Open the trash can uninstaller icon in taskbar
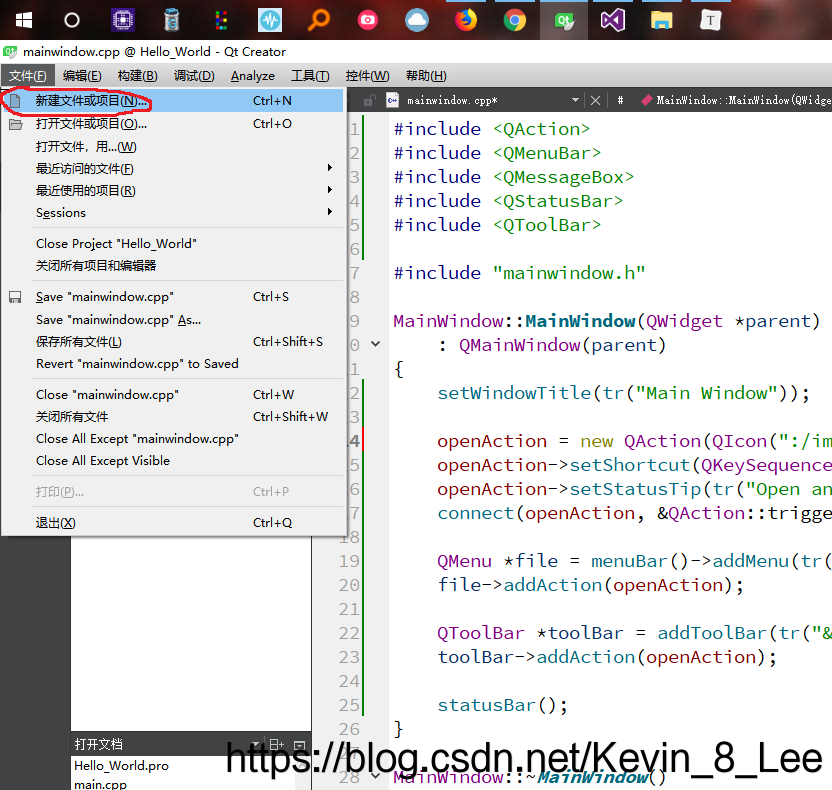Viewport: 832px width, 790px height. (171, 21)
